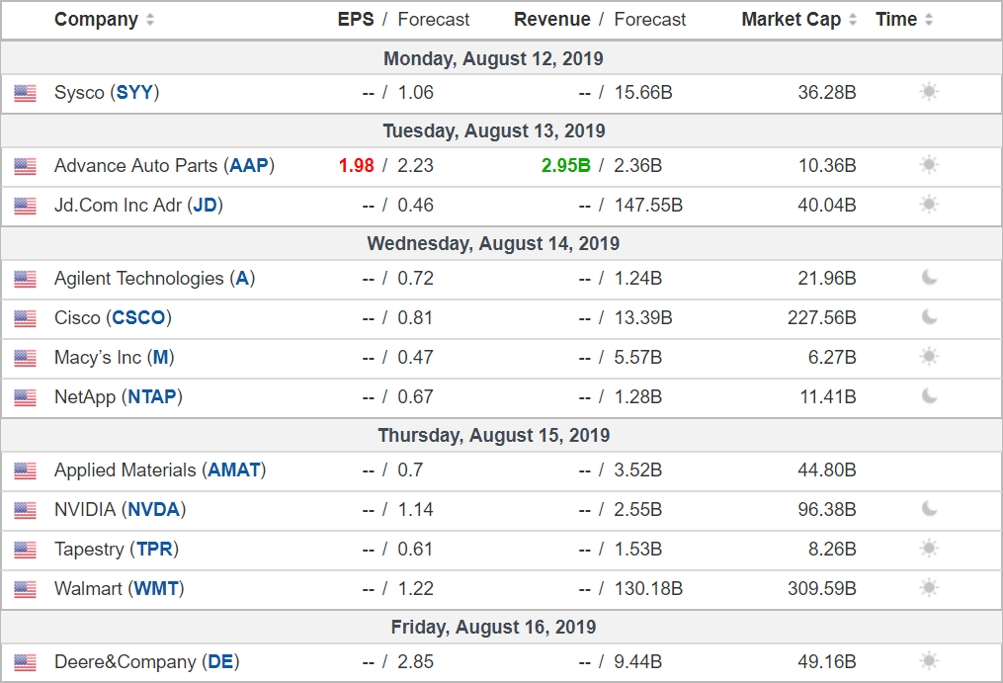The width and height of the screenshot is (1003, 683).
Task: Click the flag icon beside Agilent Technologies
Action: (x=25, y=279)
